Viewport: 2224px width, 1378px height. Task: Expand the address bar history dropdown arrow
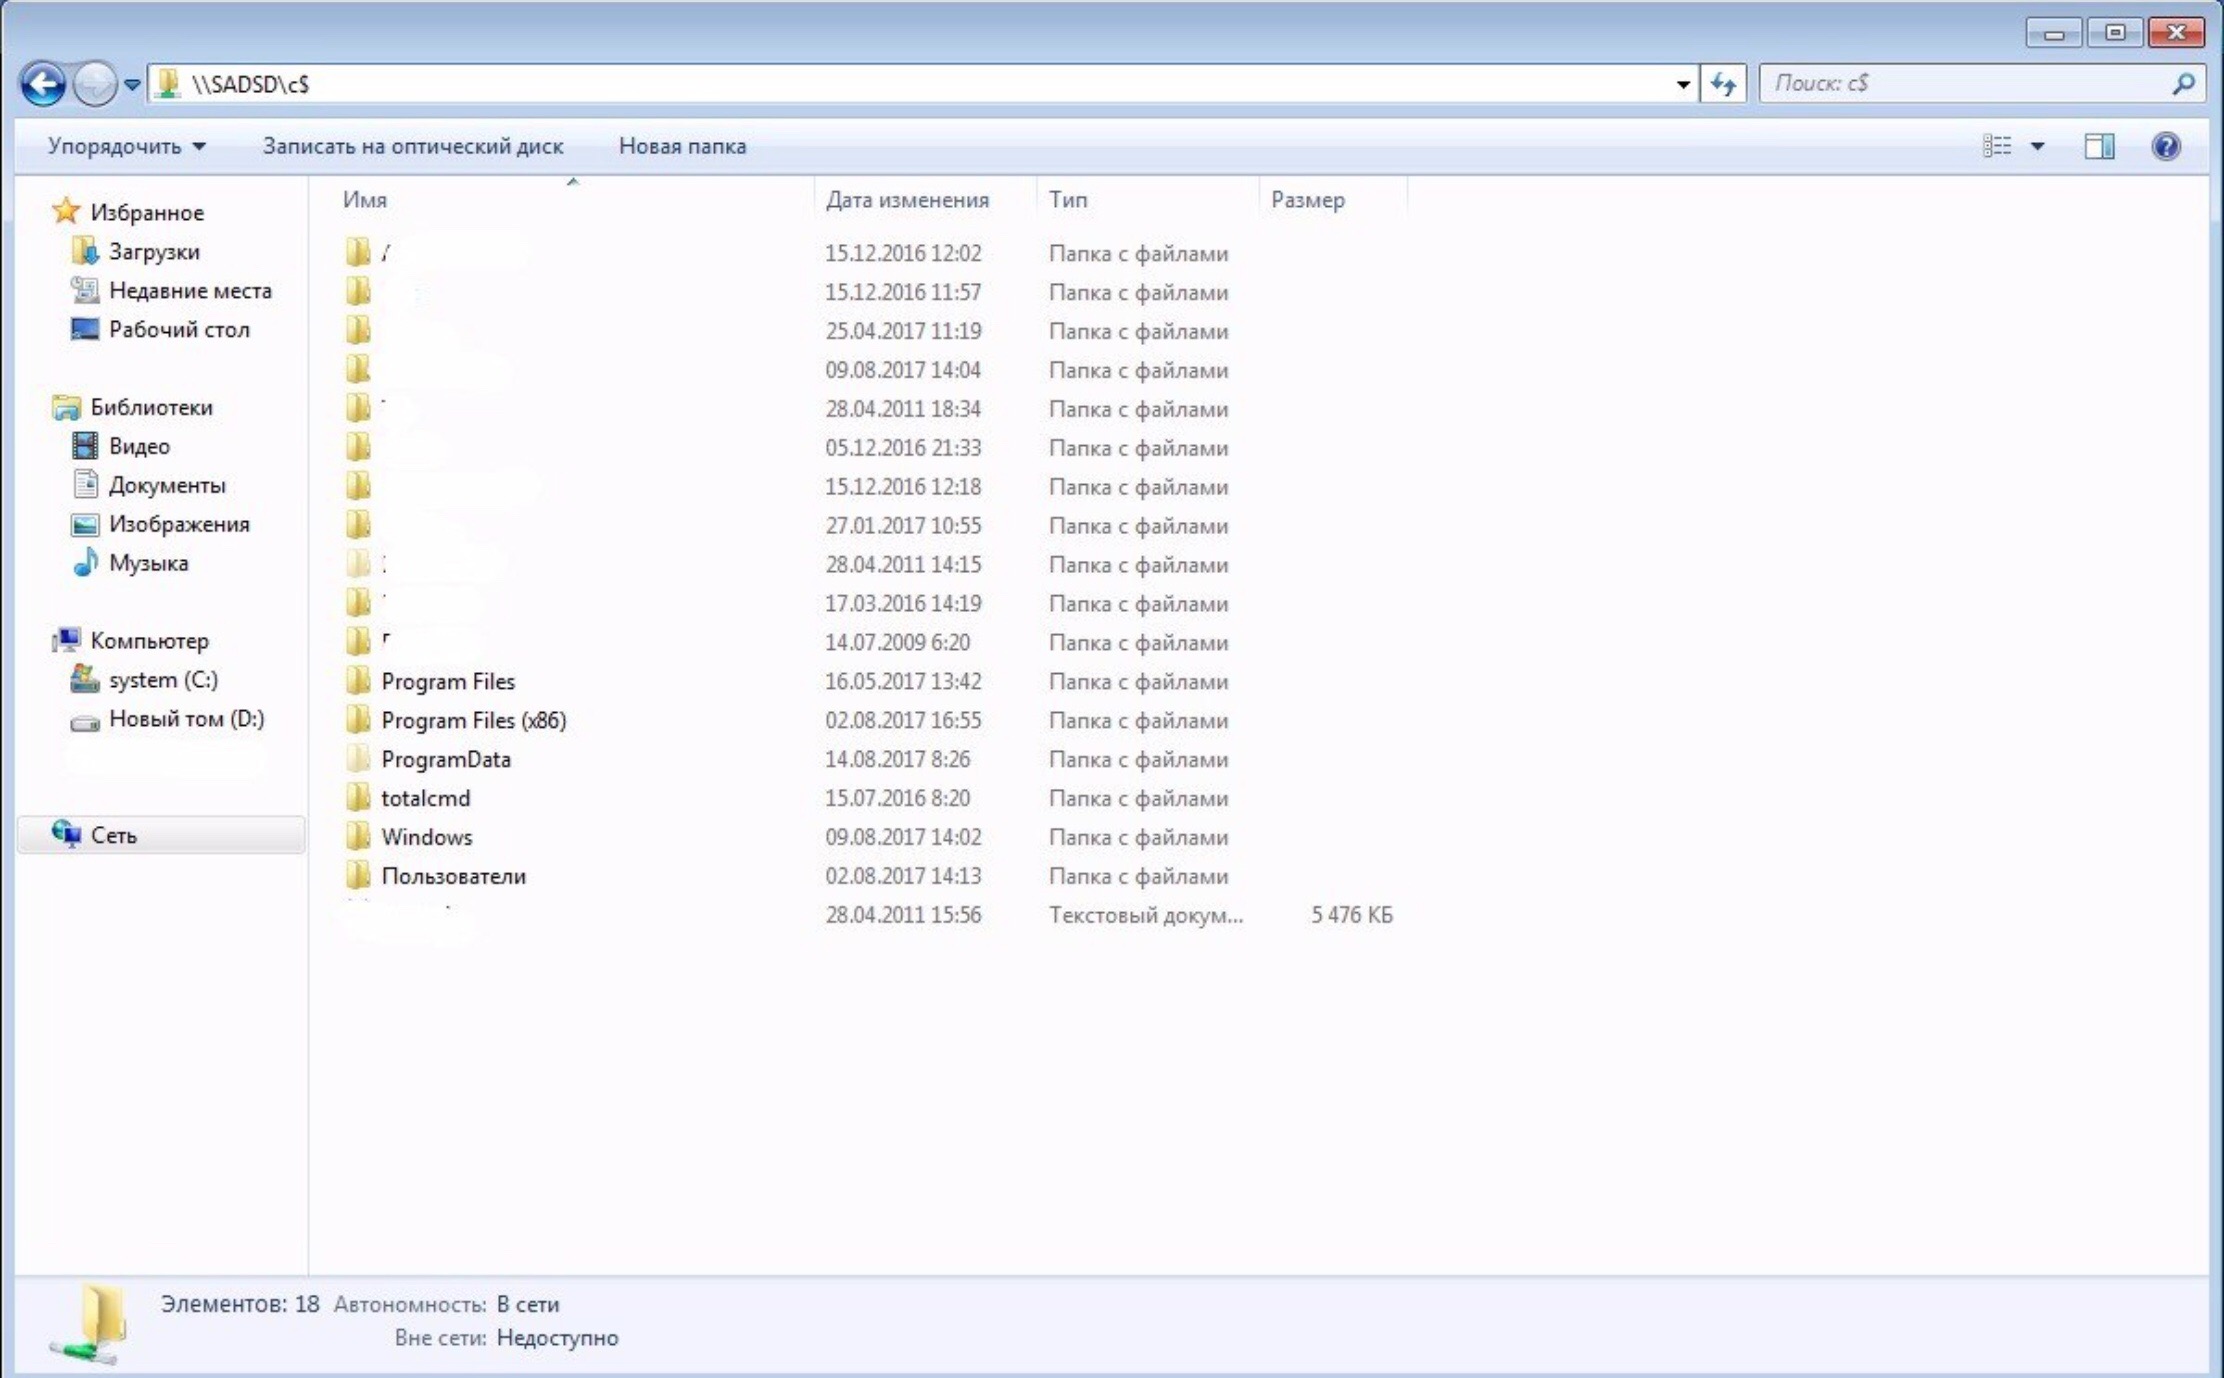coord(1683,85)
